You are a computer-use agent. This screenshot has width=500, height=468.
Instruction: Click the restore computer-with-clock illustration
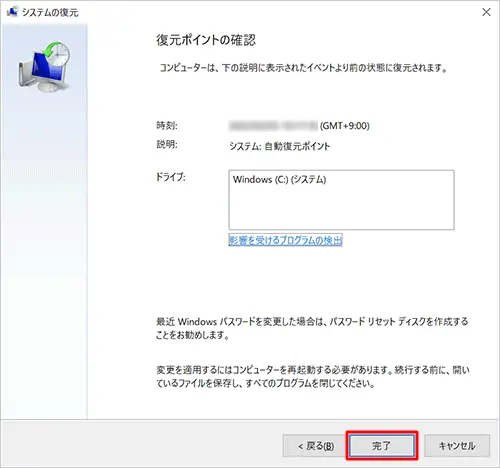pyautogui.click(x=44, y=67)
